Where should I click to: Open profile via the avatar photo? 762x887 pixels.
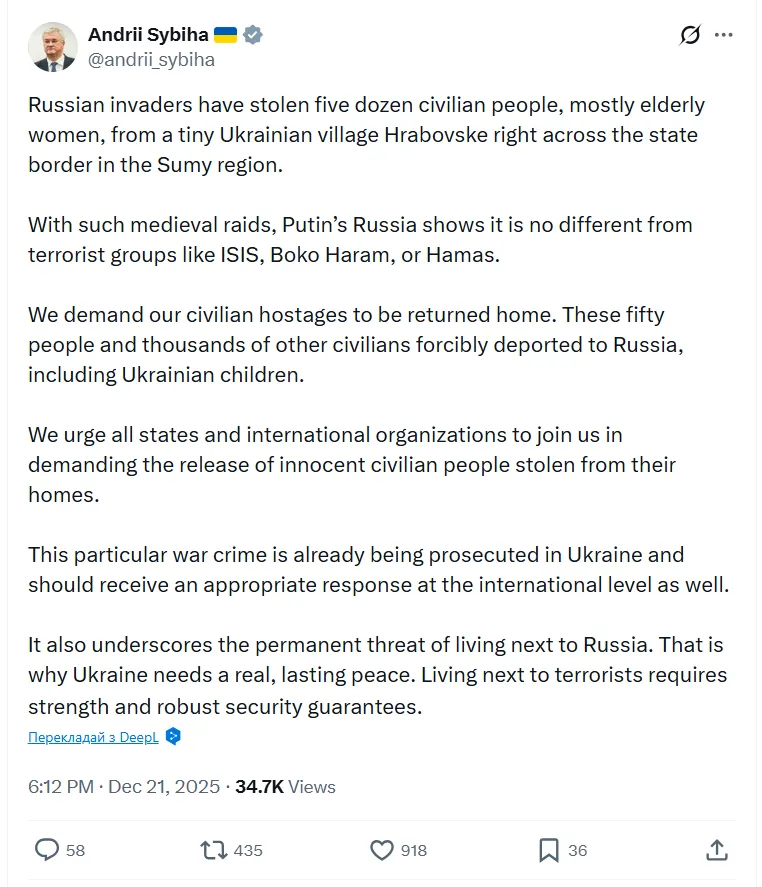(x=53, y=47)
